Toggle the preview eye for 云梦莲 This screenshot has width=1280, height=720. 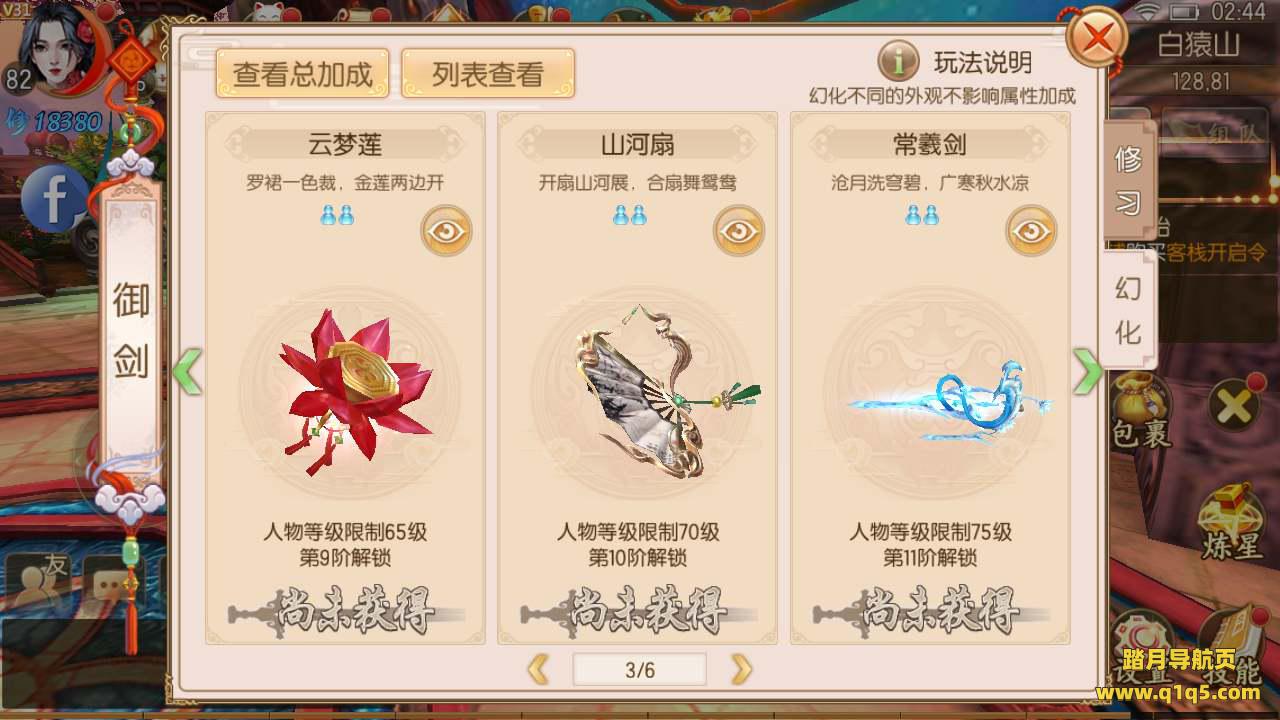446,230
